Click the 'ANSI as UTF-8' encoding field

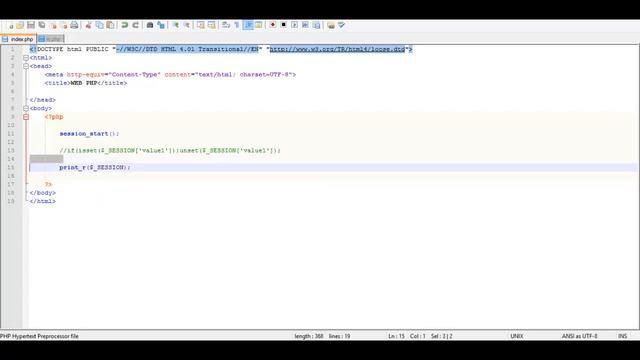(x=580, y=336)
